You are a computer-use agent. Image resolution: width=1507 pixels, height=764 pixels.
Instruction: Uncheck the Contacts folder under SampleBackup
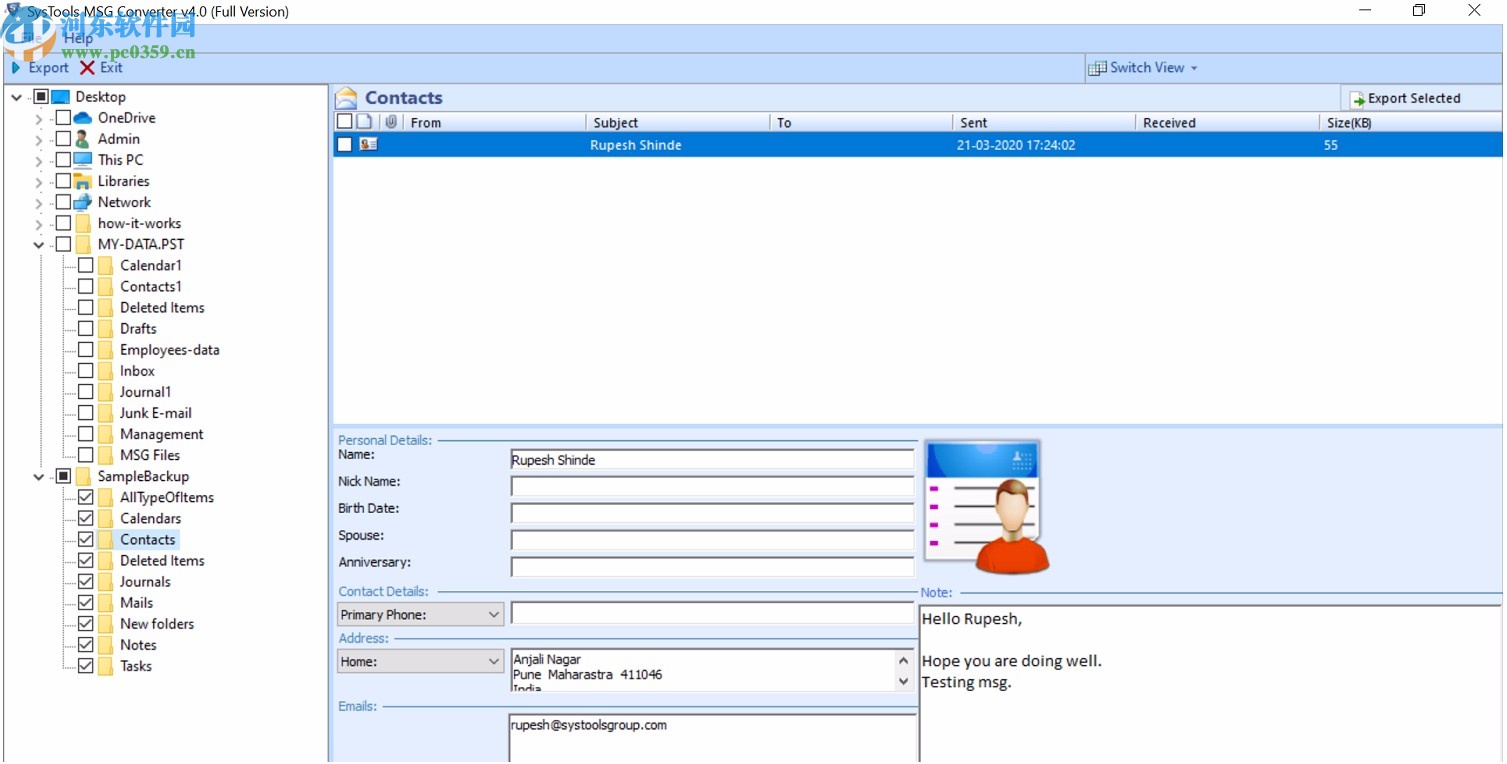pos(85,539)
